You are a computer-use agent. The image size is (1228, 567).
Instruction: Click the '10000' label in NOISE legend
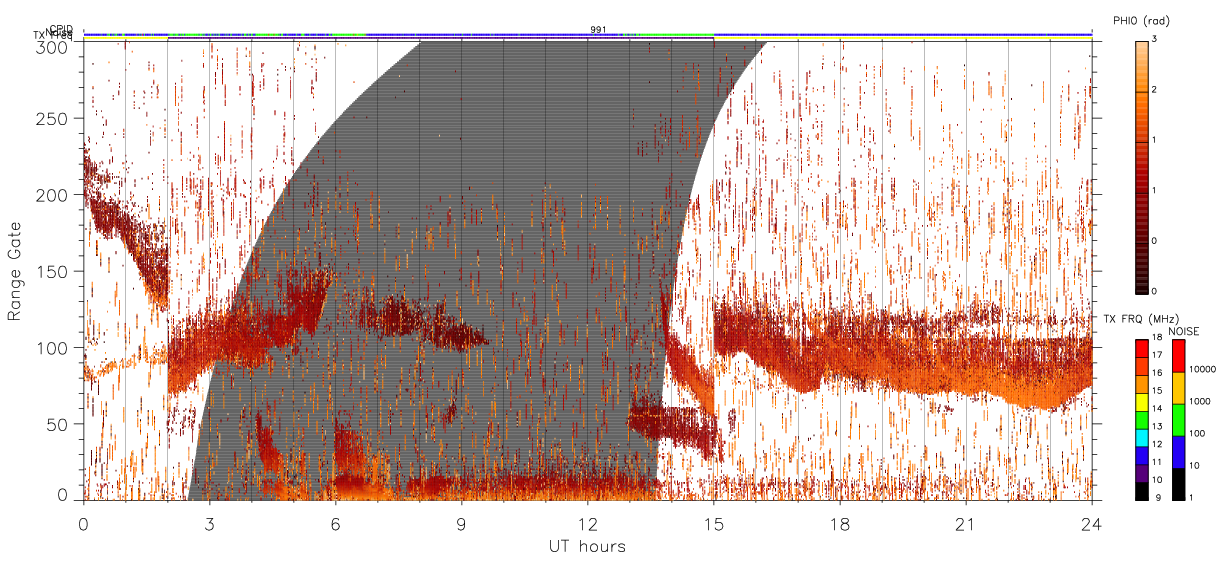(x=1202, y=369)
